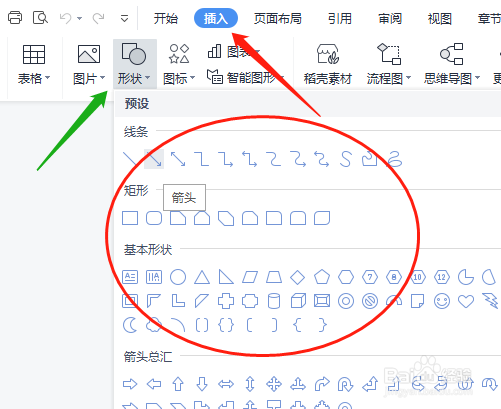Open the 页面布局 tab
The height and width of the screenshot is (409, 501).
click(277, 18)
